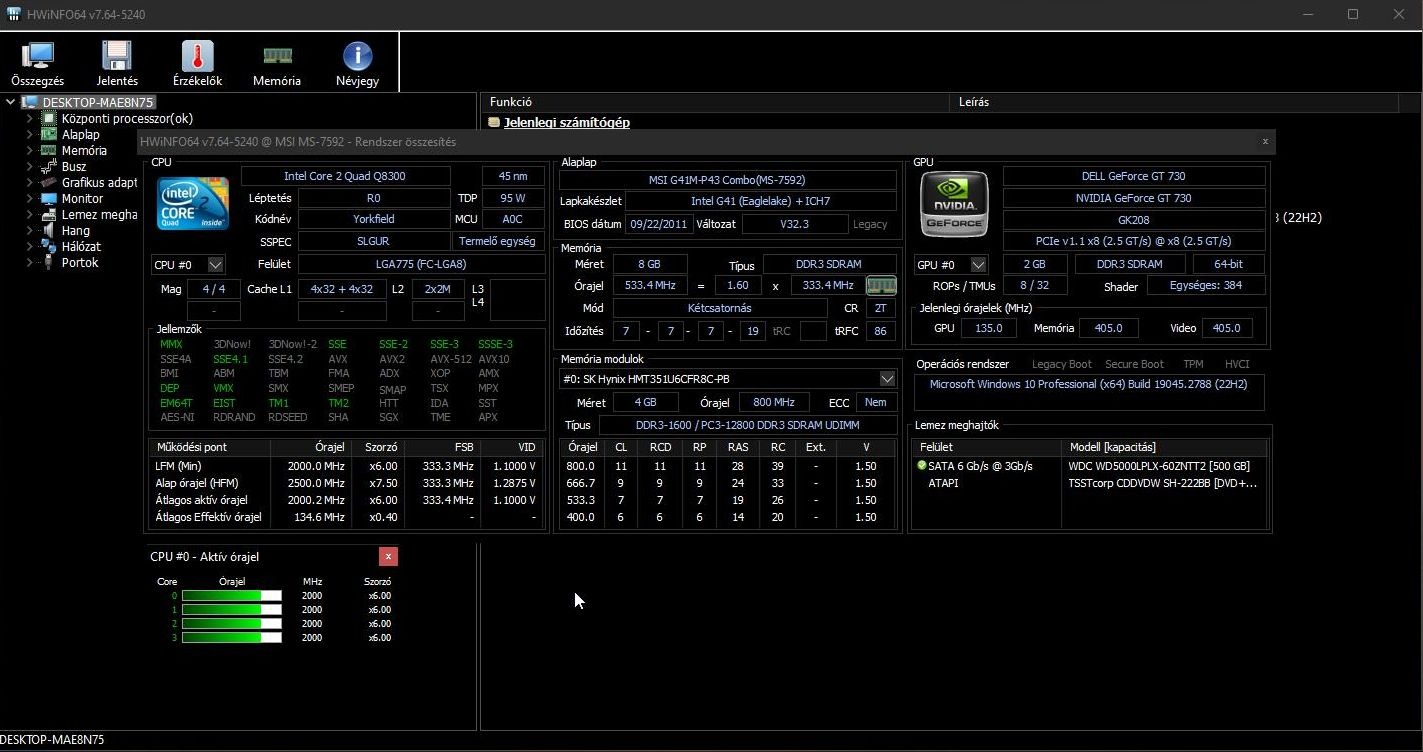Screen dimensions: 1423x752
Task: Click the Lemez meghajtók tree icon
Action: point(48,214)
